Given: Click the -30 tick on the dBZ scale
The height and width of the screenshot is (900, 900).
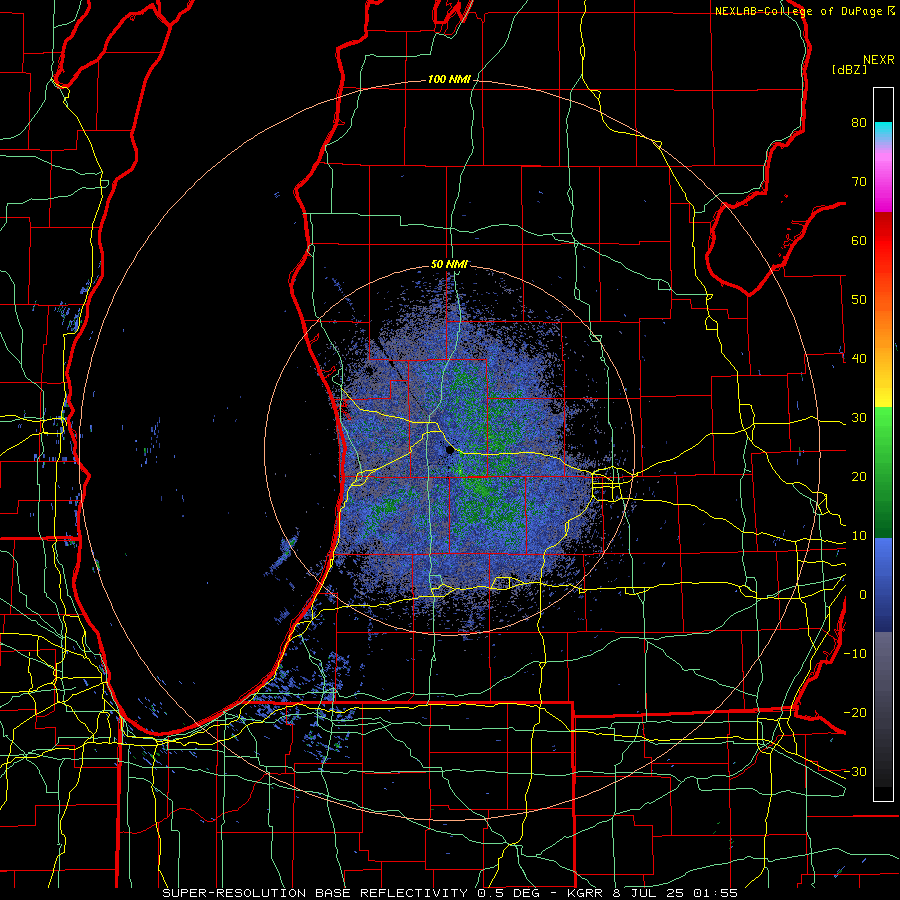Looking at the screenshot, I should [855, 771].
